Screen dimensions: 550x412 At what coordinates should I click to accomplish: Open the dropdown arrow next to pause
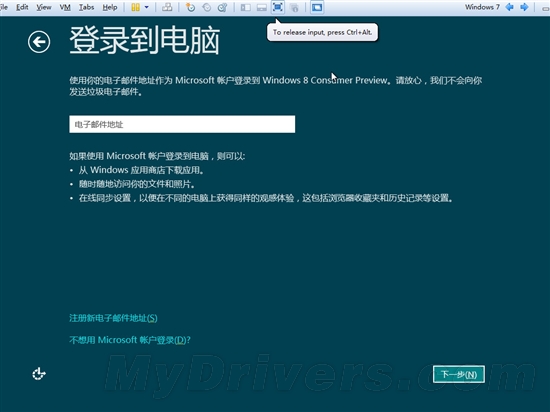point(147,7)
